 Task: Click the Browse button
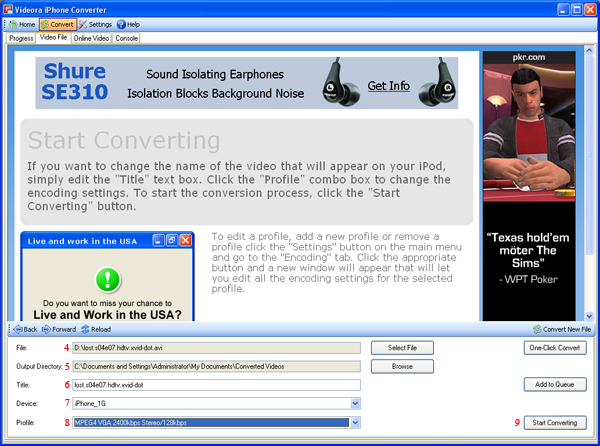pyautogui.click(x=402, y=366)
